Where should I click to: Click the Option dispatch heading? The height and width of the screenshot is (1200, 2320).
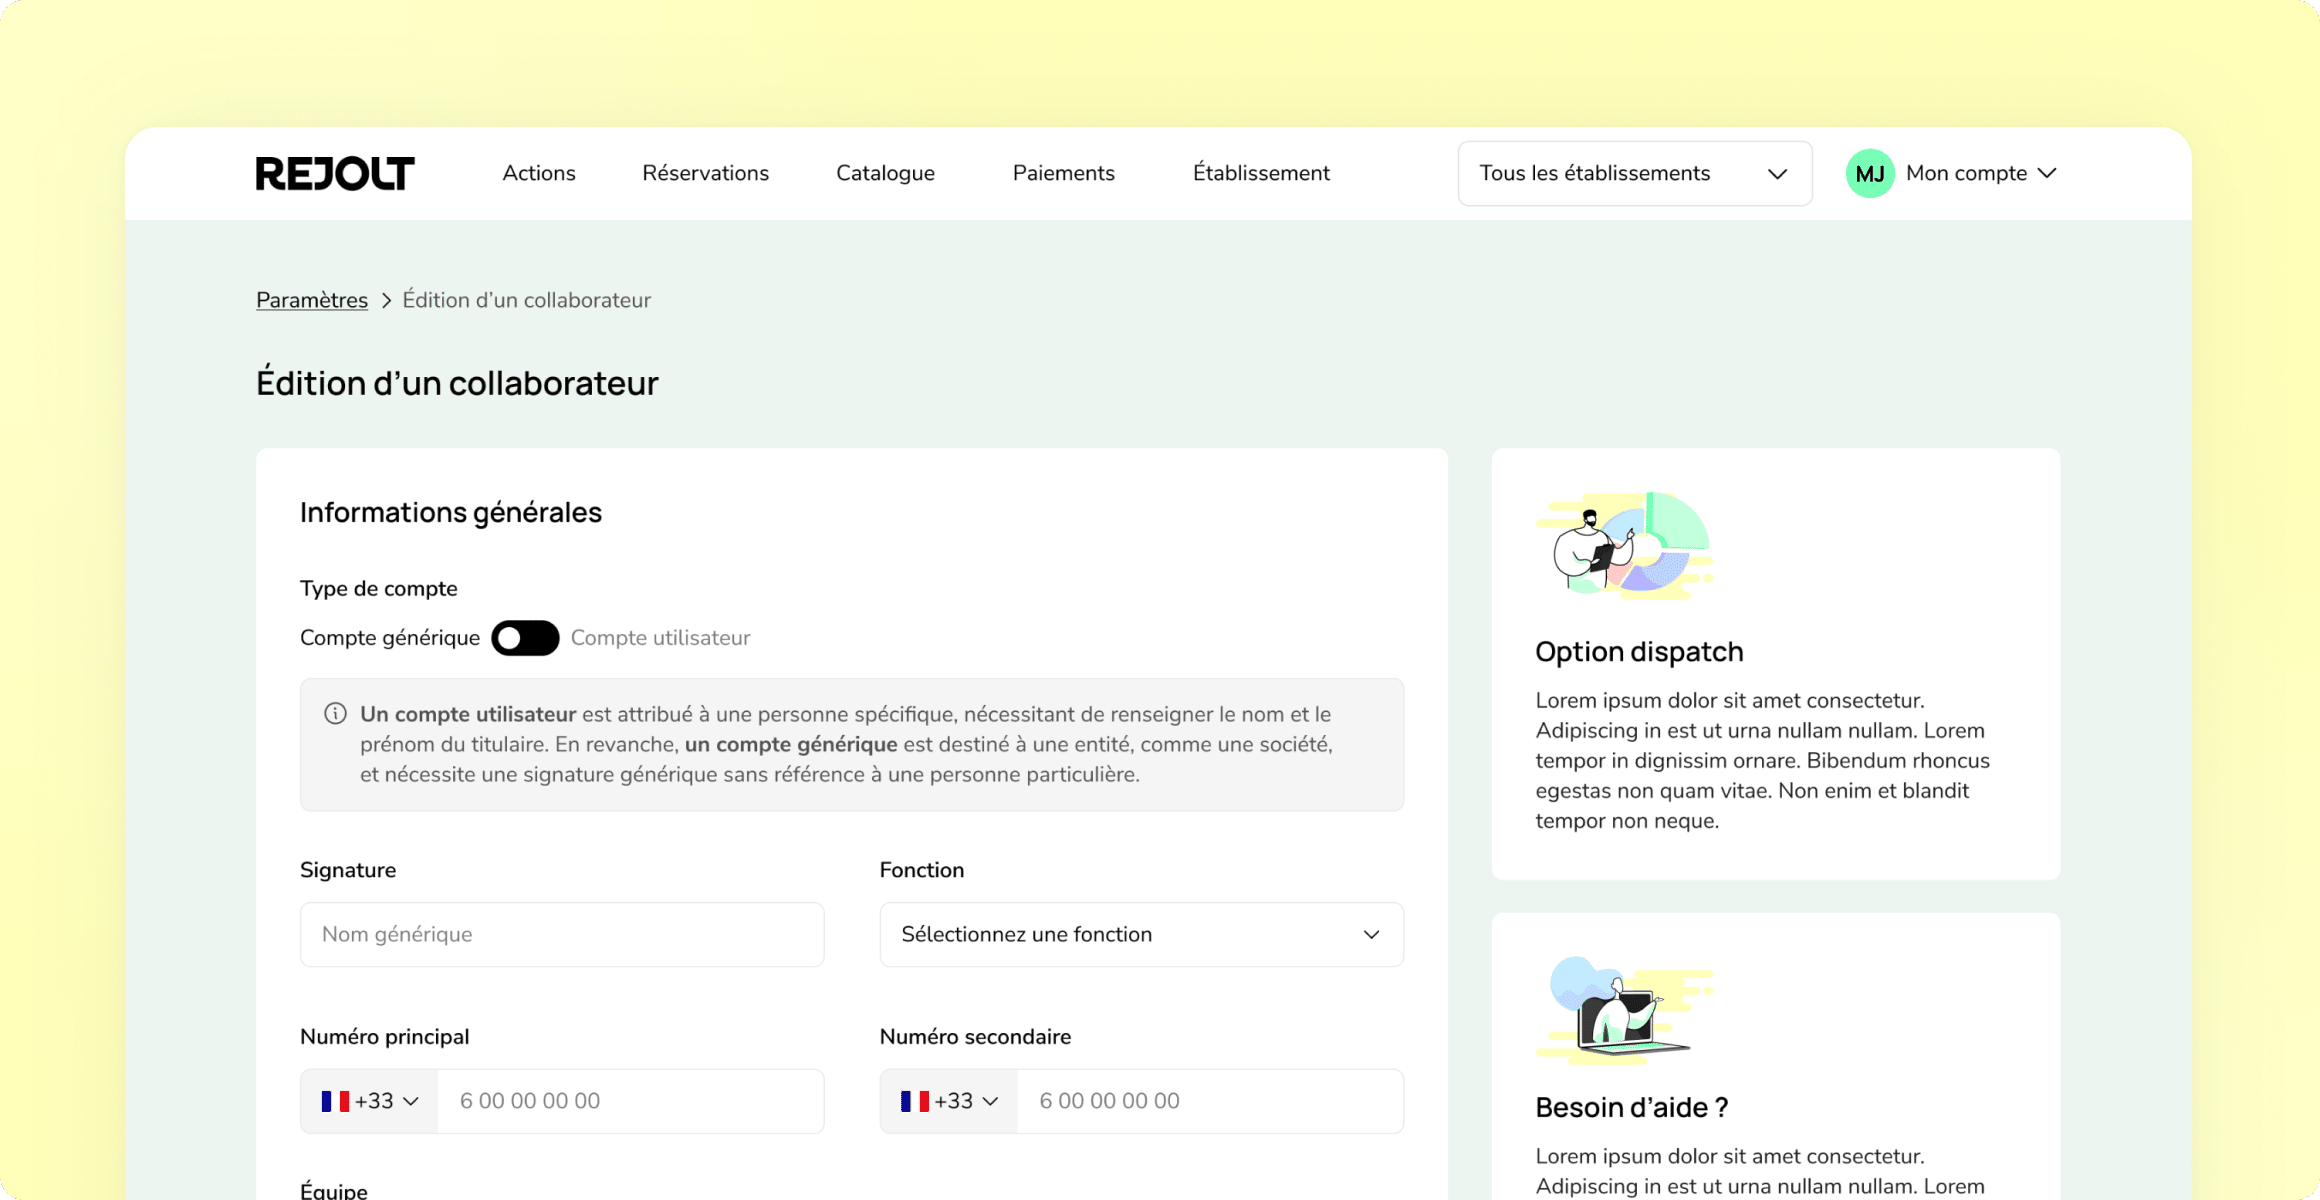click(1639, 651)
